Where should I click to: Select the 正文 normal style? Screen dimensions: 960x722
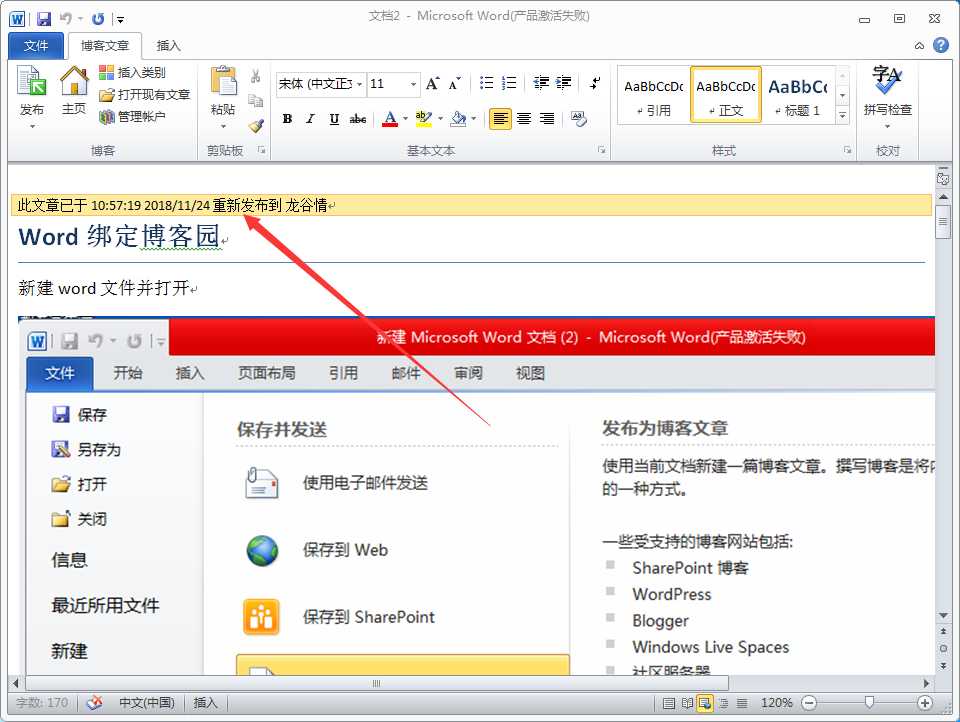pos(726,96)
